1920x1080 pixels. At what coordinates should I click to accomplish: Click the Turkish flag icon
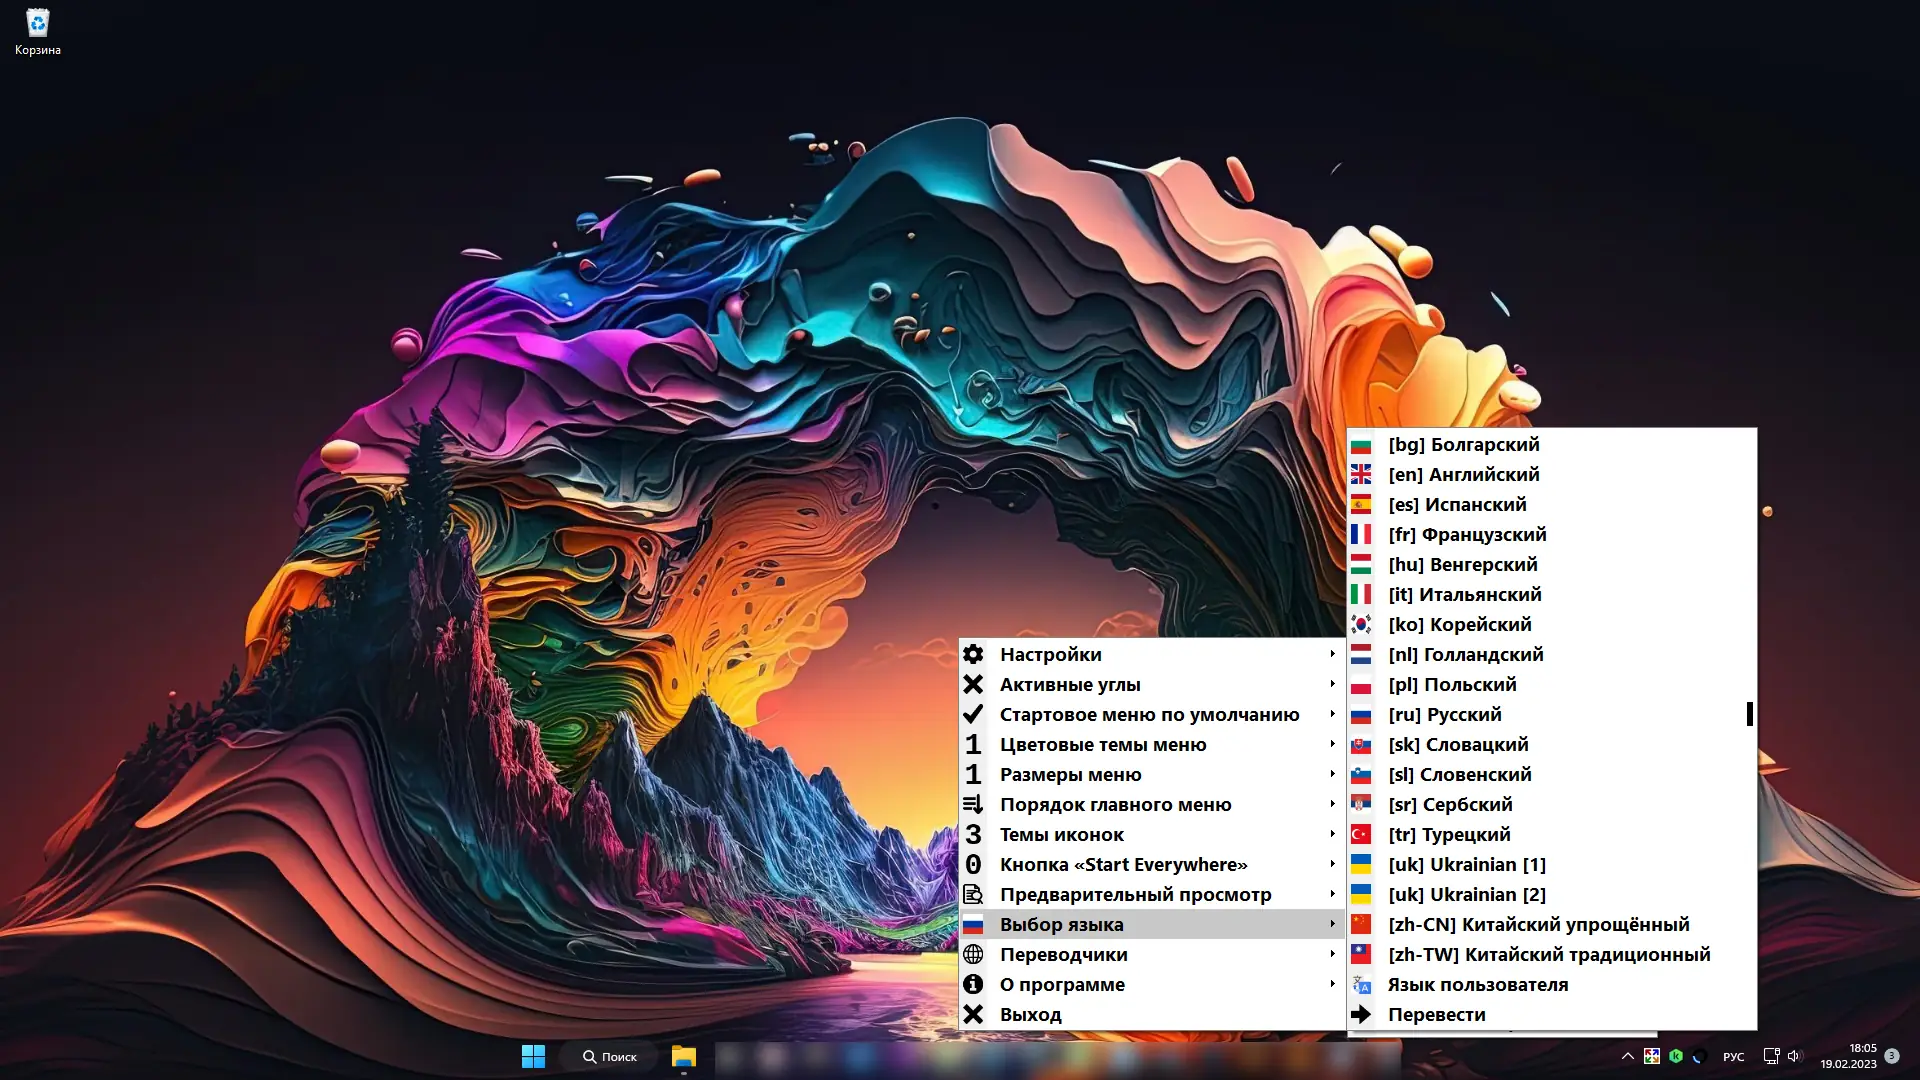(1361, 834)
